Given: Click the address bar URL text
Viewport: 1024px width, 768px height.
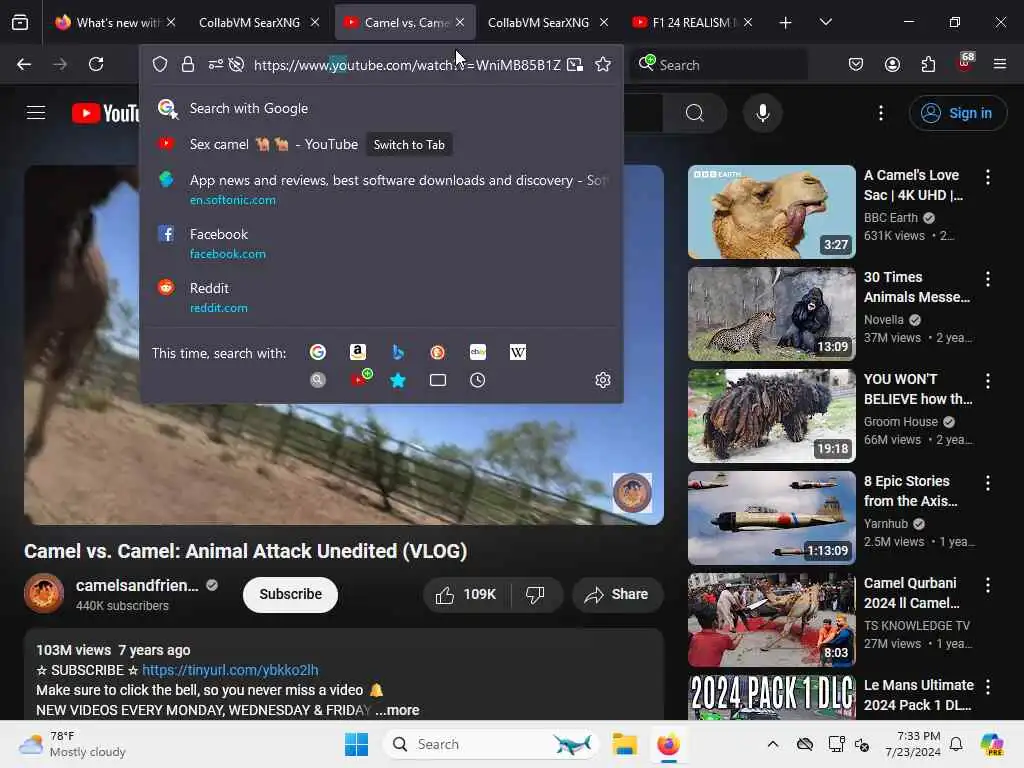Looking at the screenshot, I should pyautogui.click(x=407, y=65).
